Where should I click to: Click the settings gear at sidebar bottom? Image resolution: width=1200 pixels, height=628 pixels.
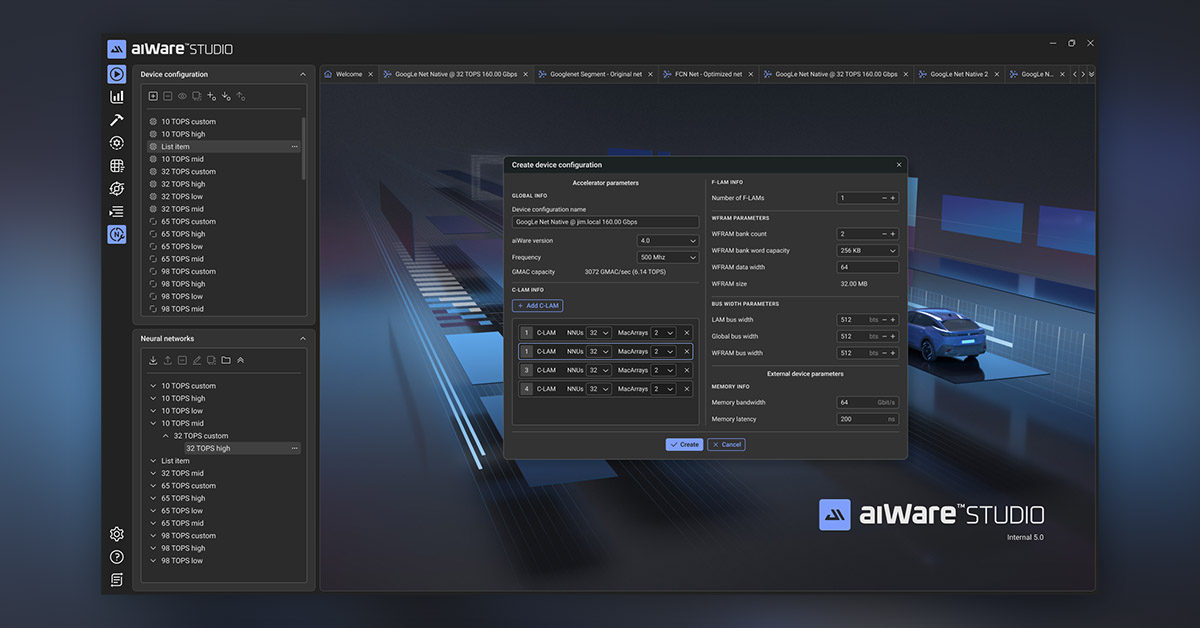click(117, 534)
